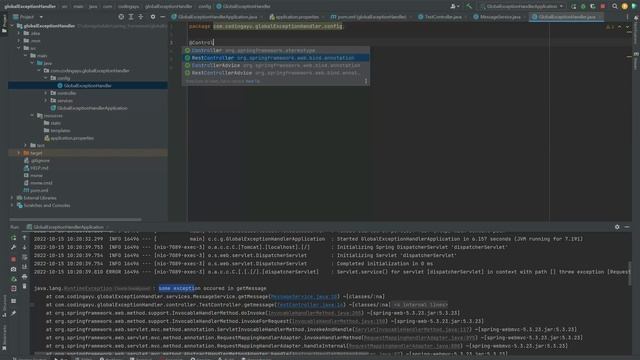The height and width of the screenshot is (360, 640).
Task: Open the run configuration dropdown
Action: (x=522, y=7)
